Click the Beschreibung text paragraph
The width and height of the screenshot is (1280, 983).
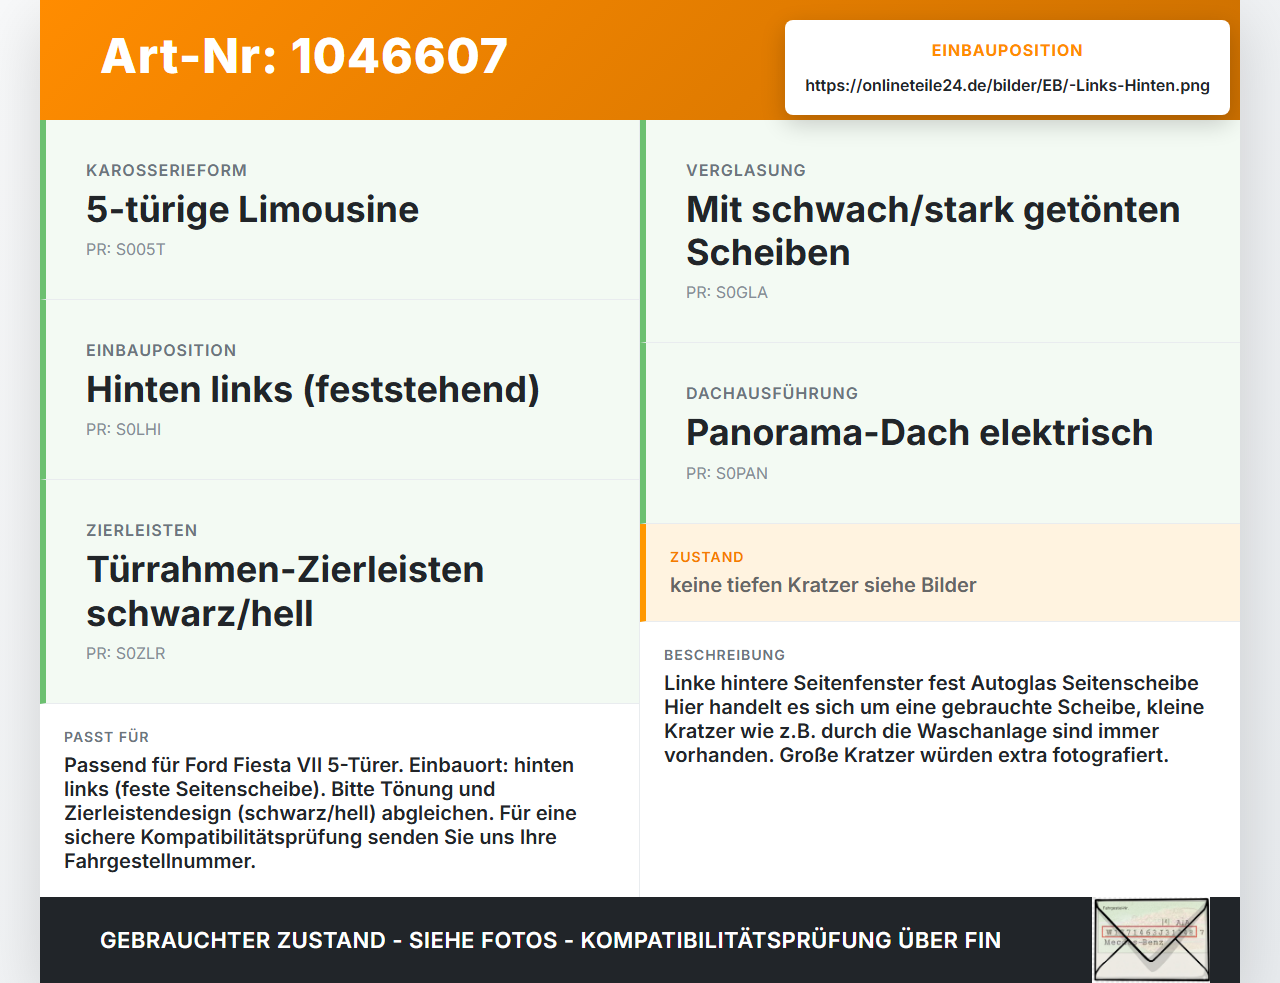tap(934, 719)
